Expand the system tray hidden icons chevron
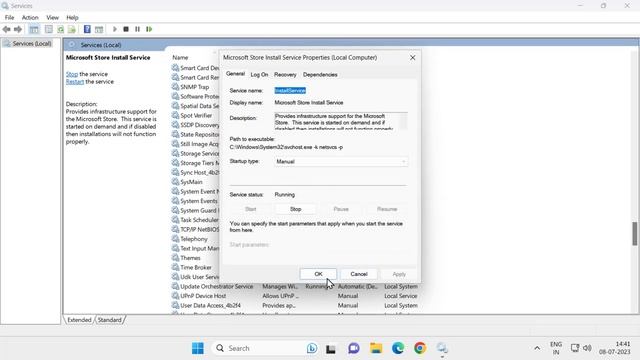The image size is (640, 360). pos(537,348)
